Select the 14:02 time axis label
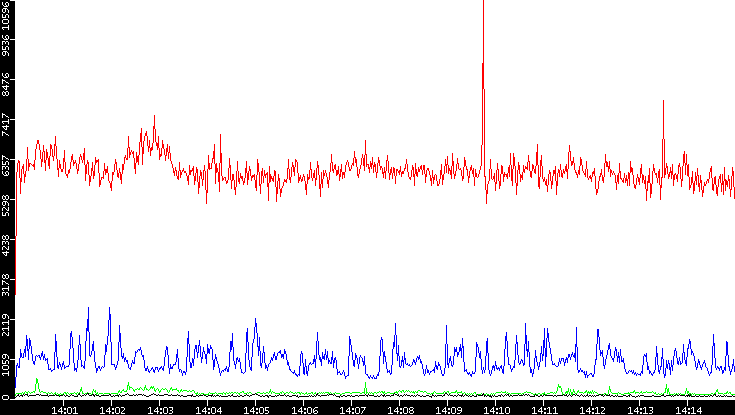Image resolution: width=735 pixels, height=415 pixels. pyautogui.click(x=112, y=410)
